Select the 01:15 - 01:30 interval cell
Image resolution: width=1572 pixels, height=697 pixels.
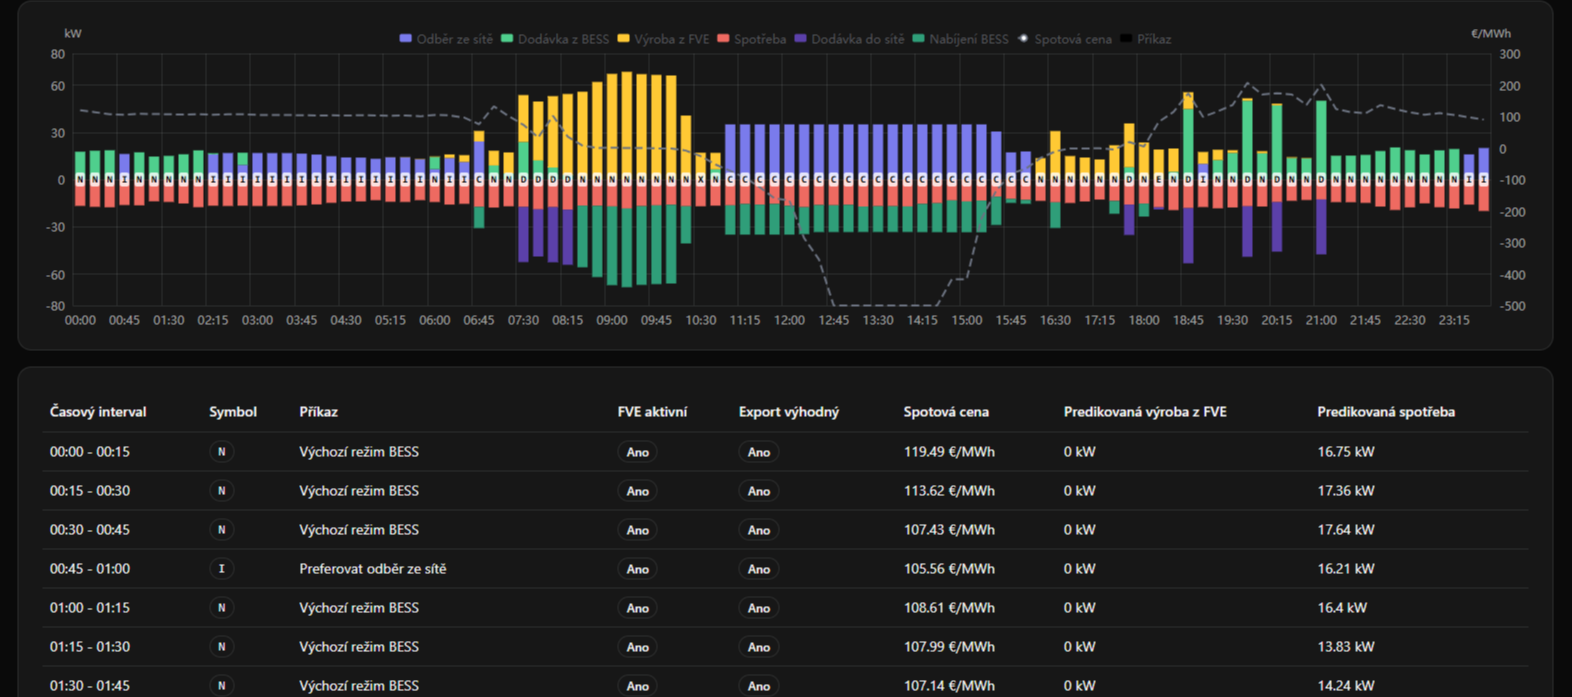pos(90,647)
